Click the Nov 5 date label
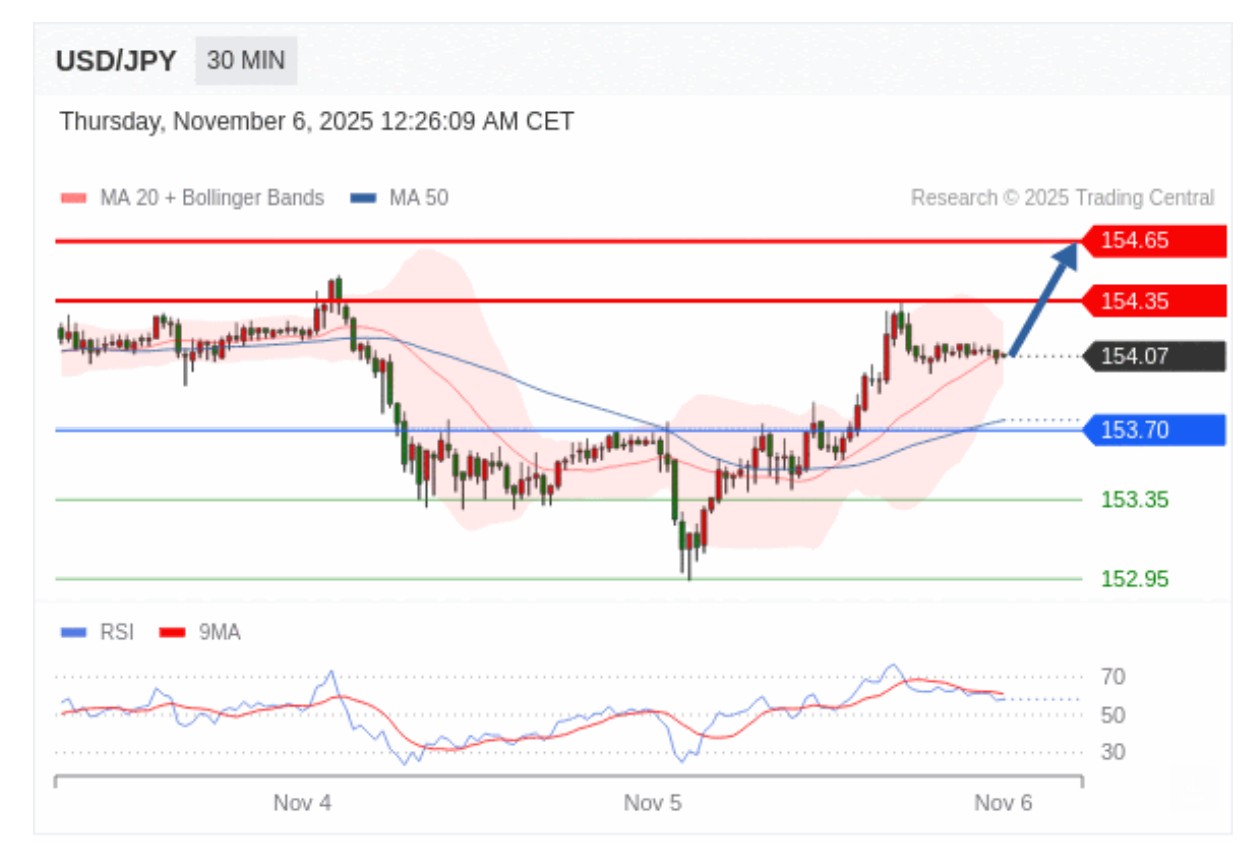Viewport: 1260px width, 852px height. point(652,803)
